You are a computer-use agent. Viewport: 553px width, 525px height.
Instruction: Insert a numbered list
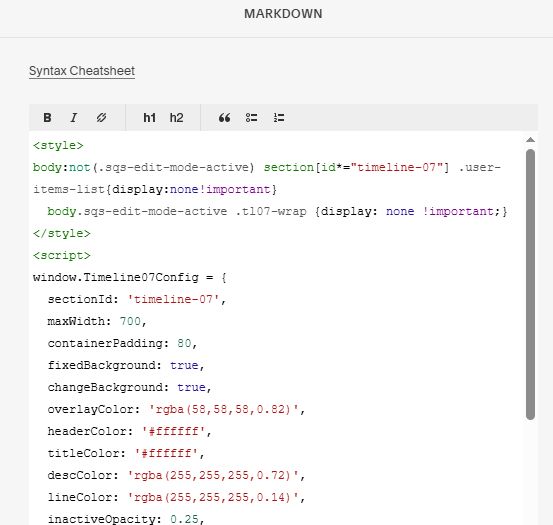tap(279, 118)
